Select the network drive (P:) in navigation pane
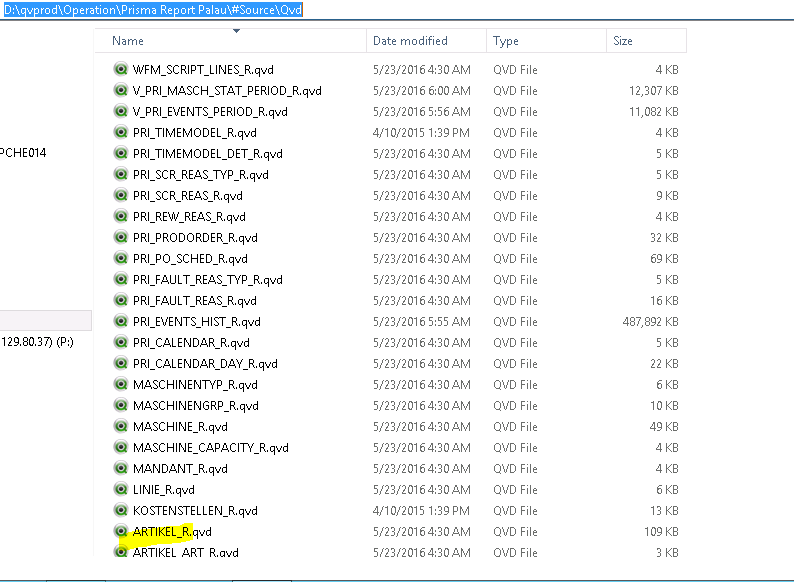Screen dimensions: 794x582 (37, 342)
